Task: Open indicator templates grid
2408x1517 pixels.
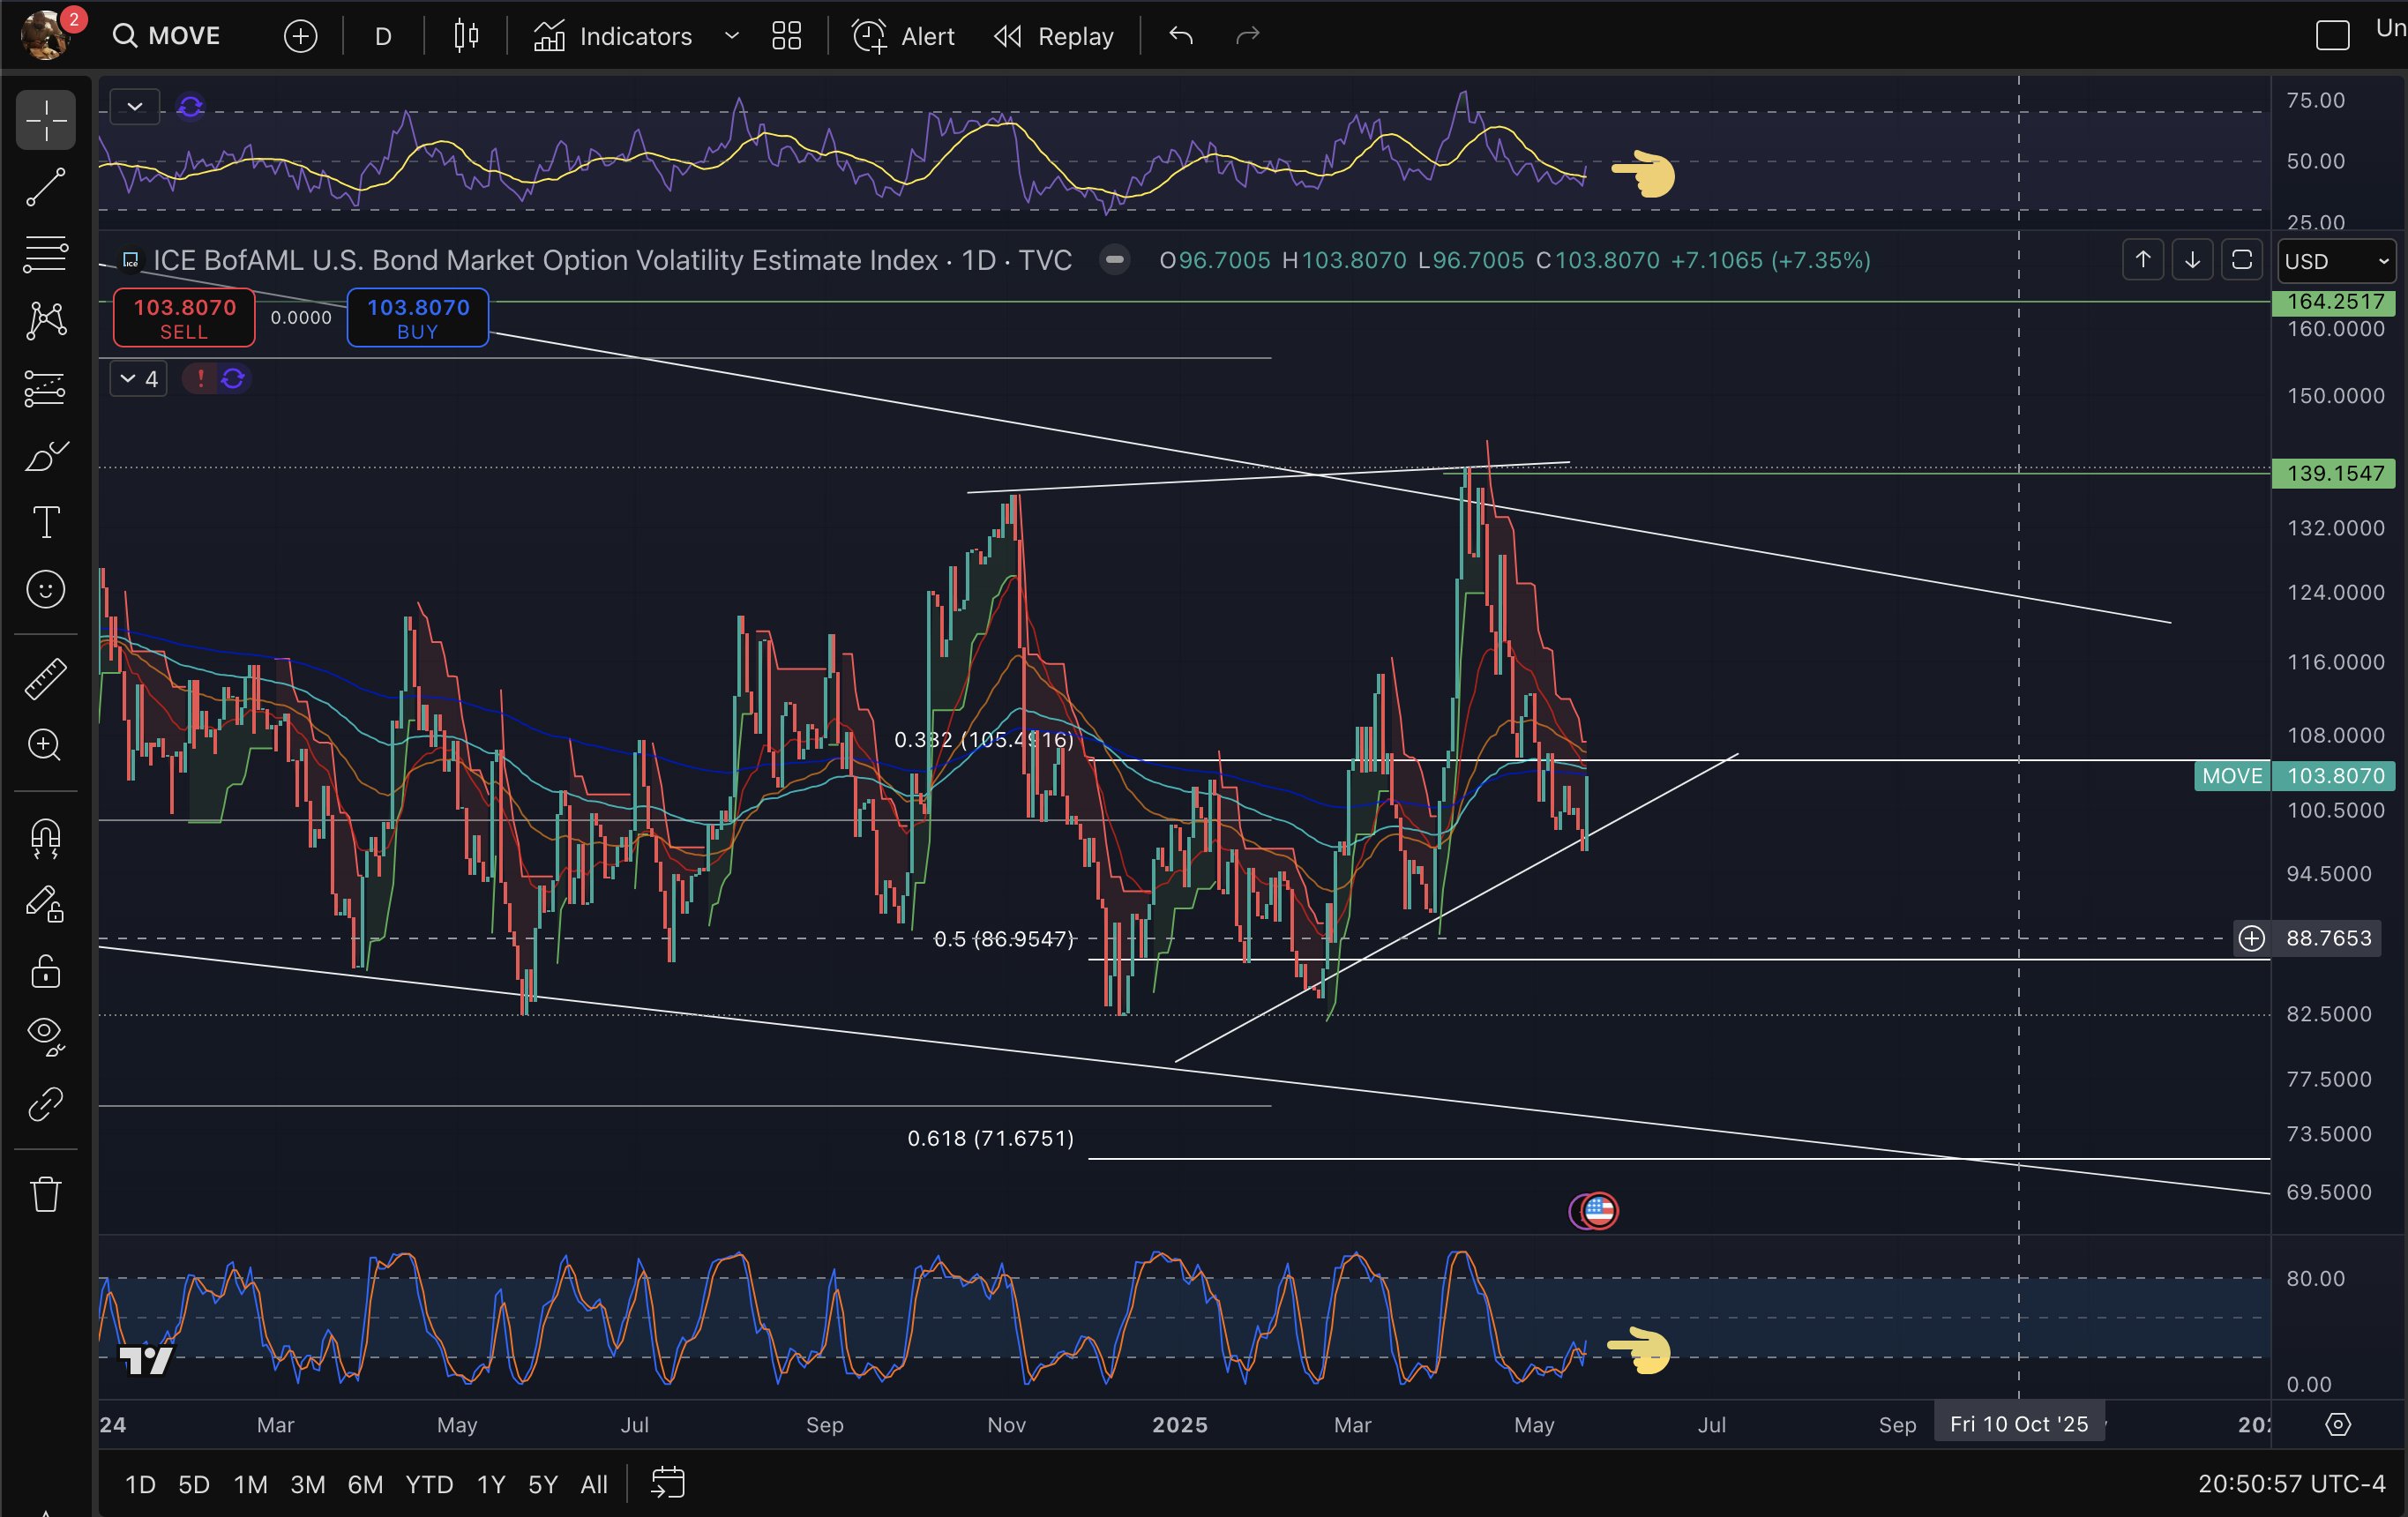Action: (787, 36)
